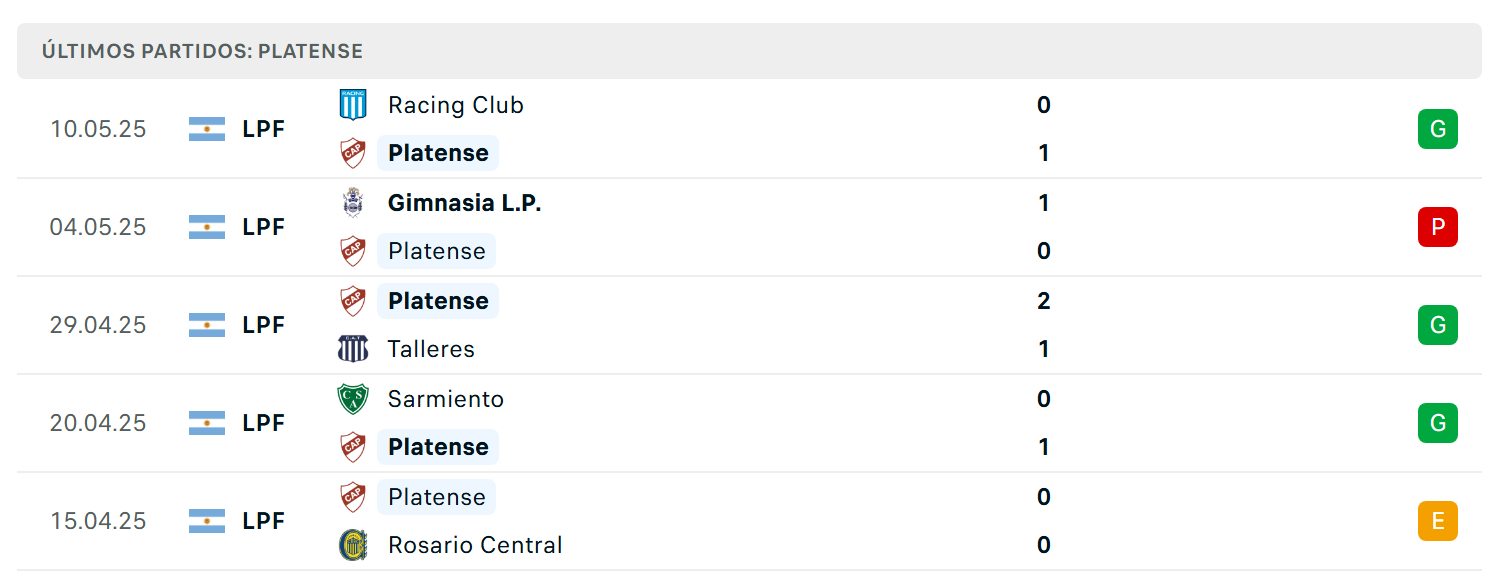Screen dimensions: 1496x585
Task: Click the Rosario Central team crest
Action: click(353, 545)
